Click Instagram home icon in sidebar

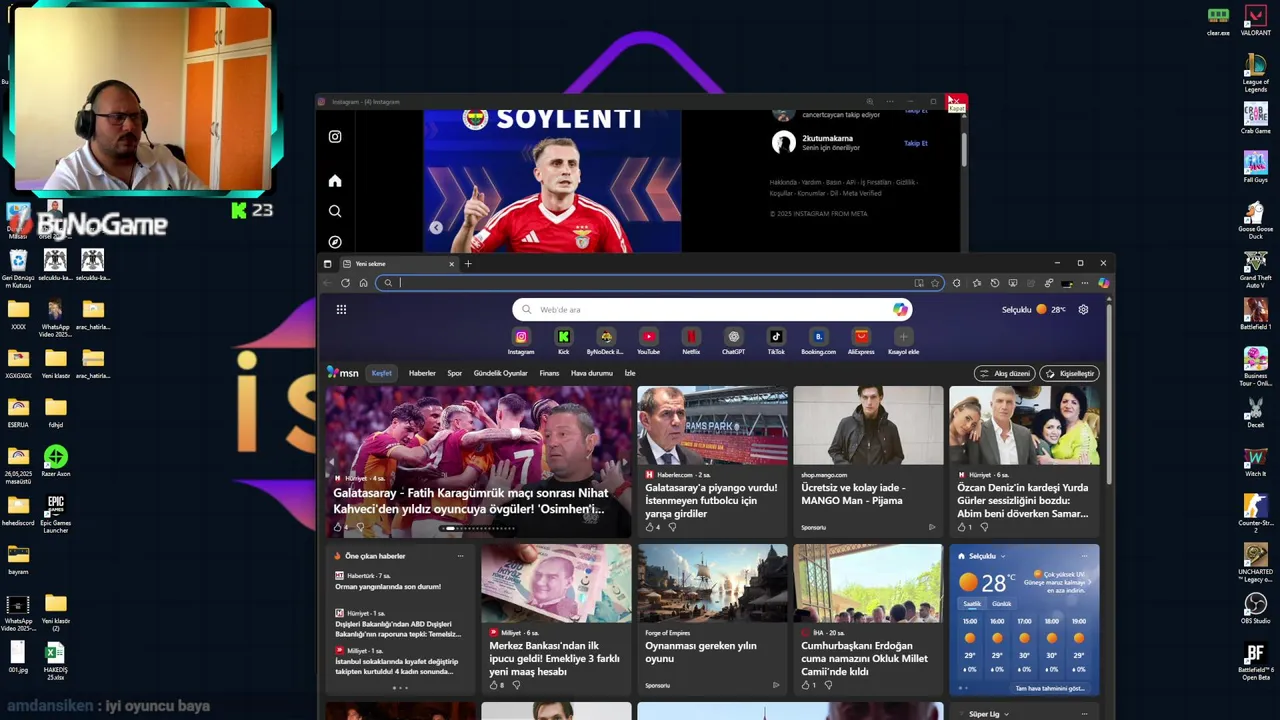coord(335,181)
